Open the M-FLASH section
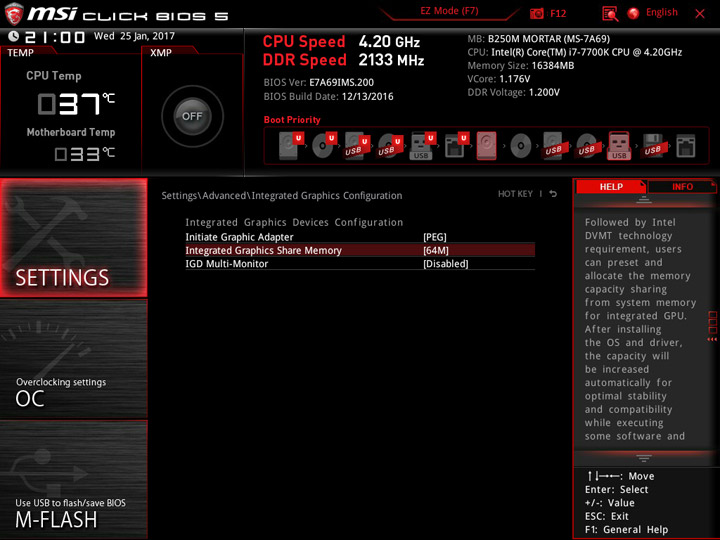Viewport: 720px width, 540px height. pos(73,479)
